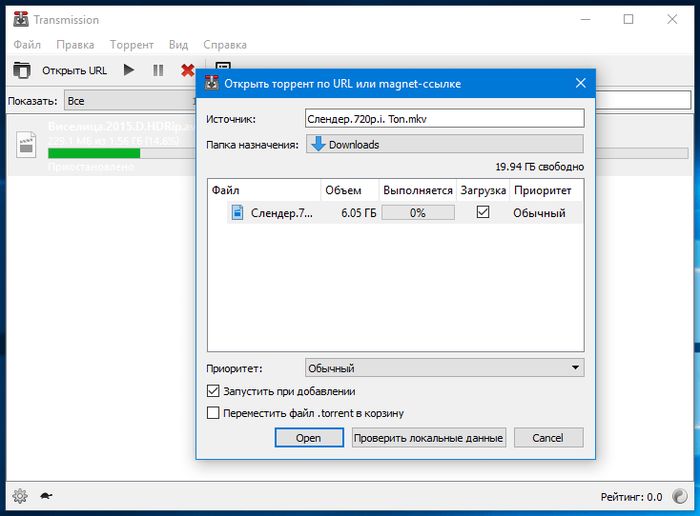
Task: Enable 'Переместить файл .torrent в корзину'
Action: (x=213, y=412)
